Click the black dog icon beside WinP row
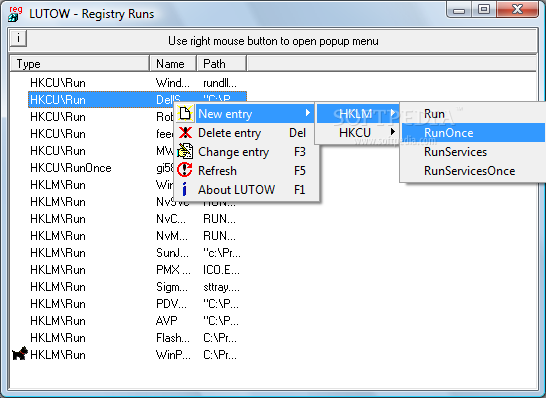This screenshot has width=546, height=398. coord(20,353)
